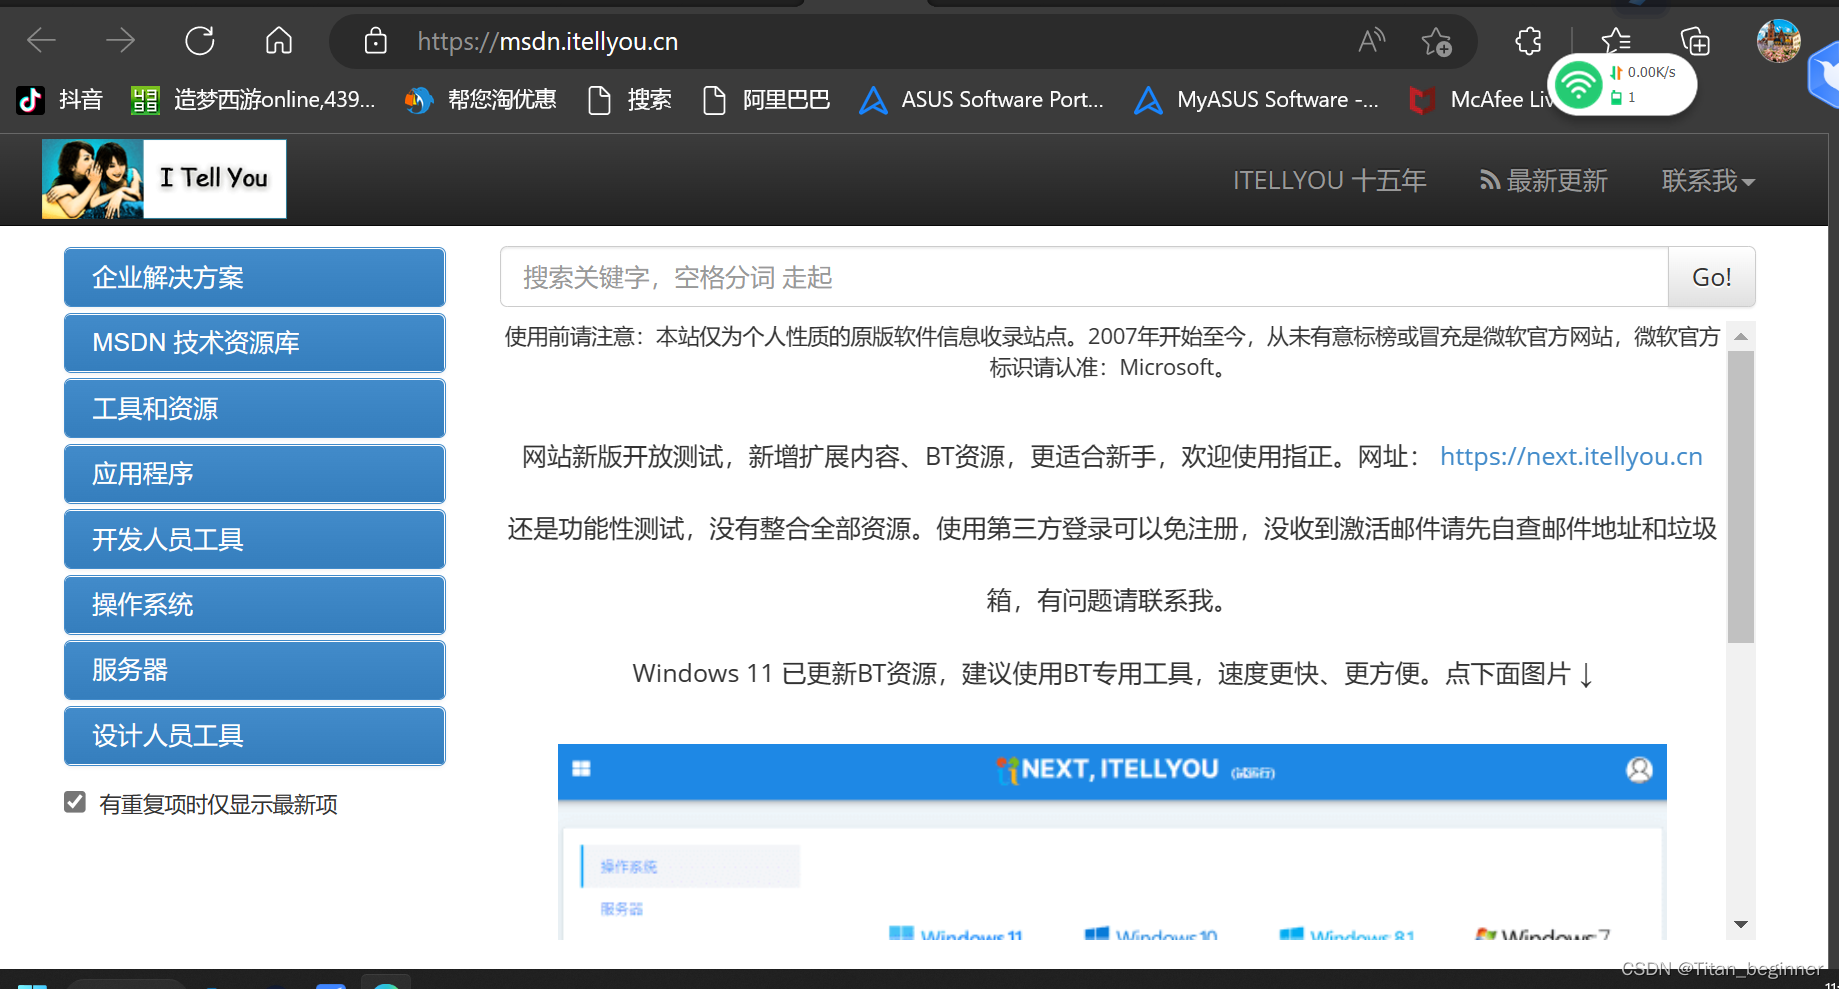
Task: Click the notice panel scrollbar thumb
Action: click(x=1741, y=496)
